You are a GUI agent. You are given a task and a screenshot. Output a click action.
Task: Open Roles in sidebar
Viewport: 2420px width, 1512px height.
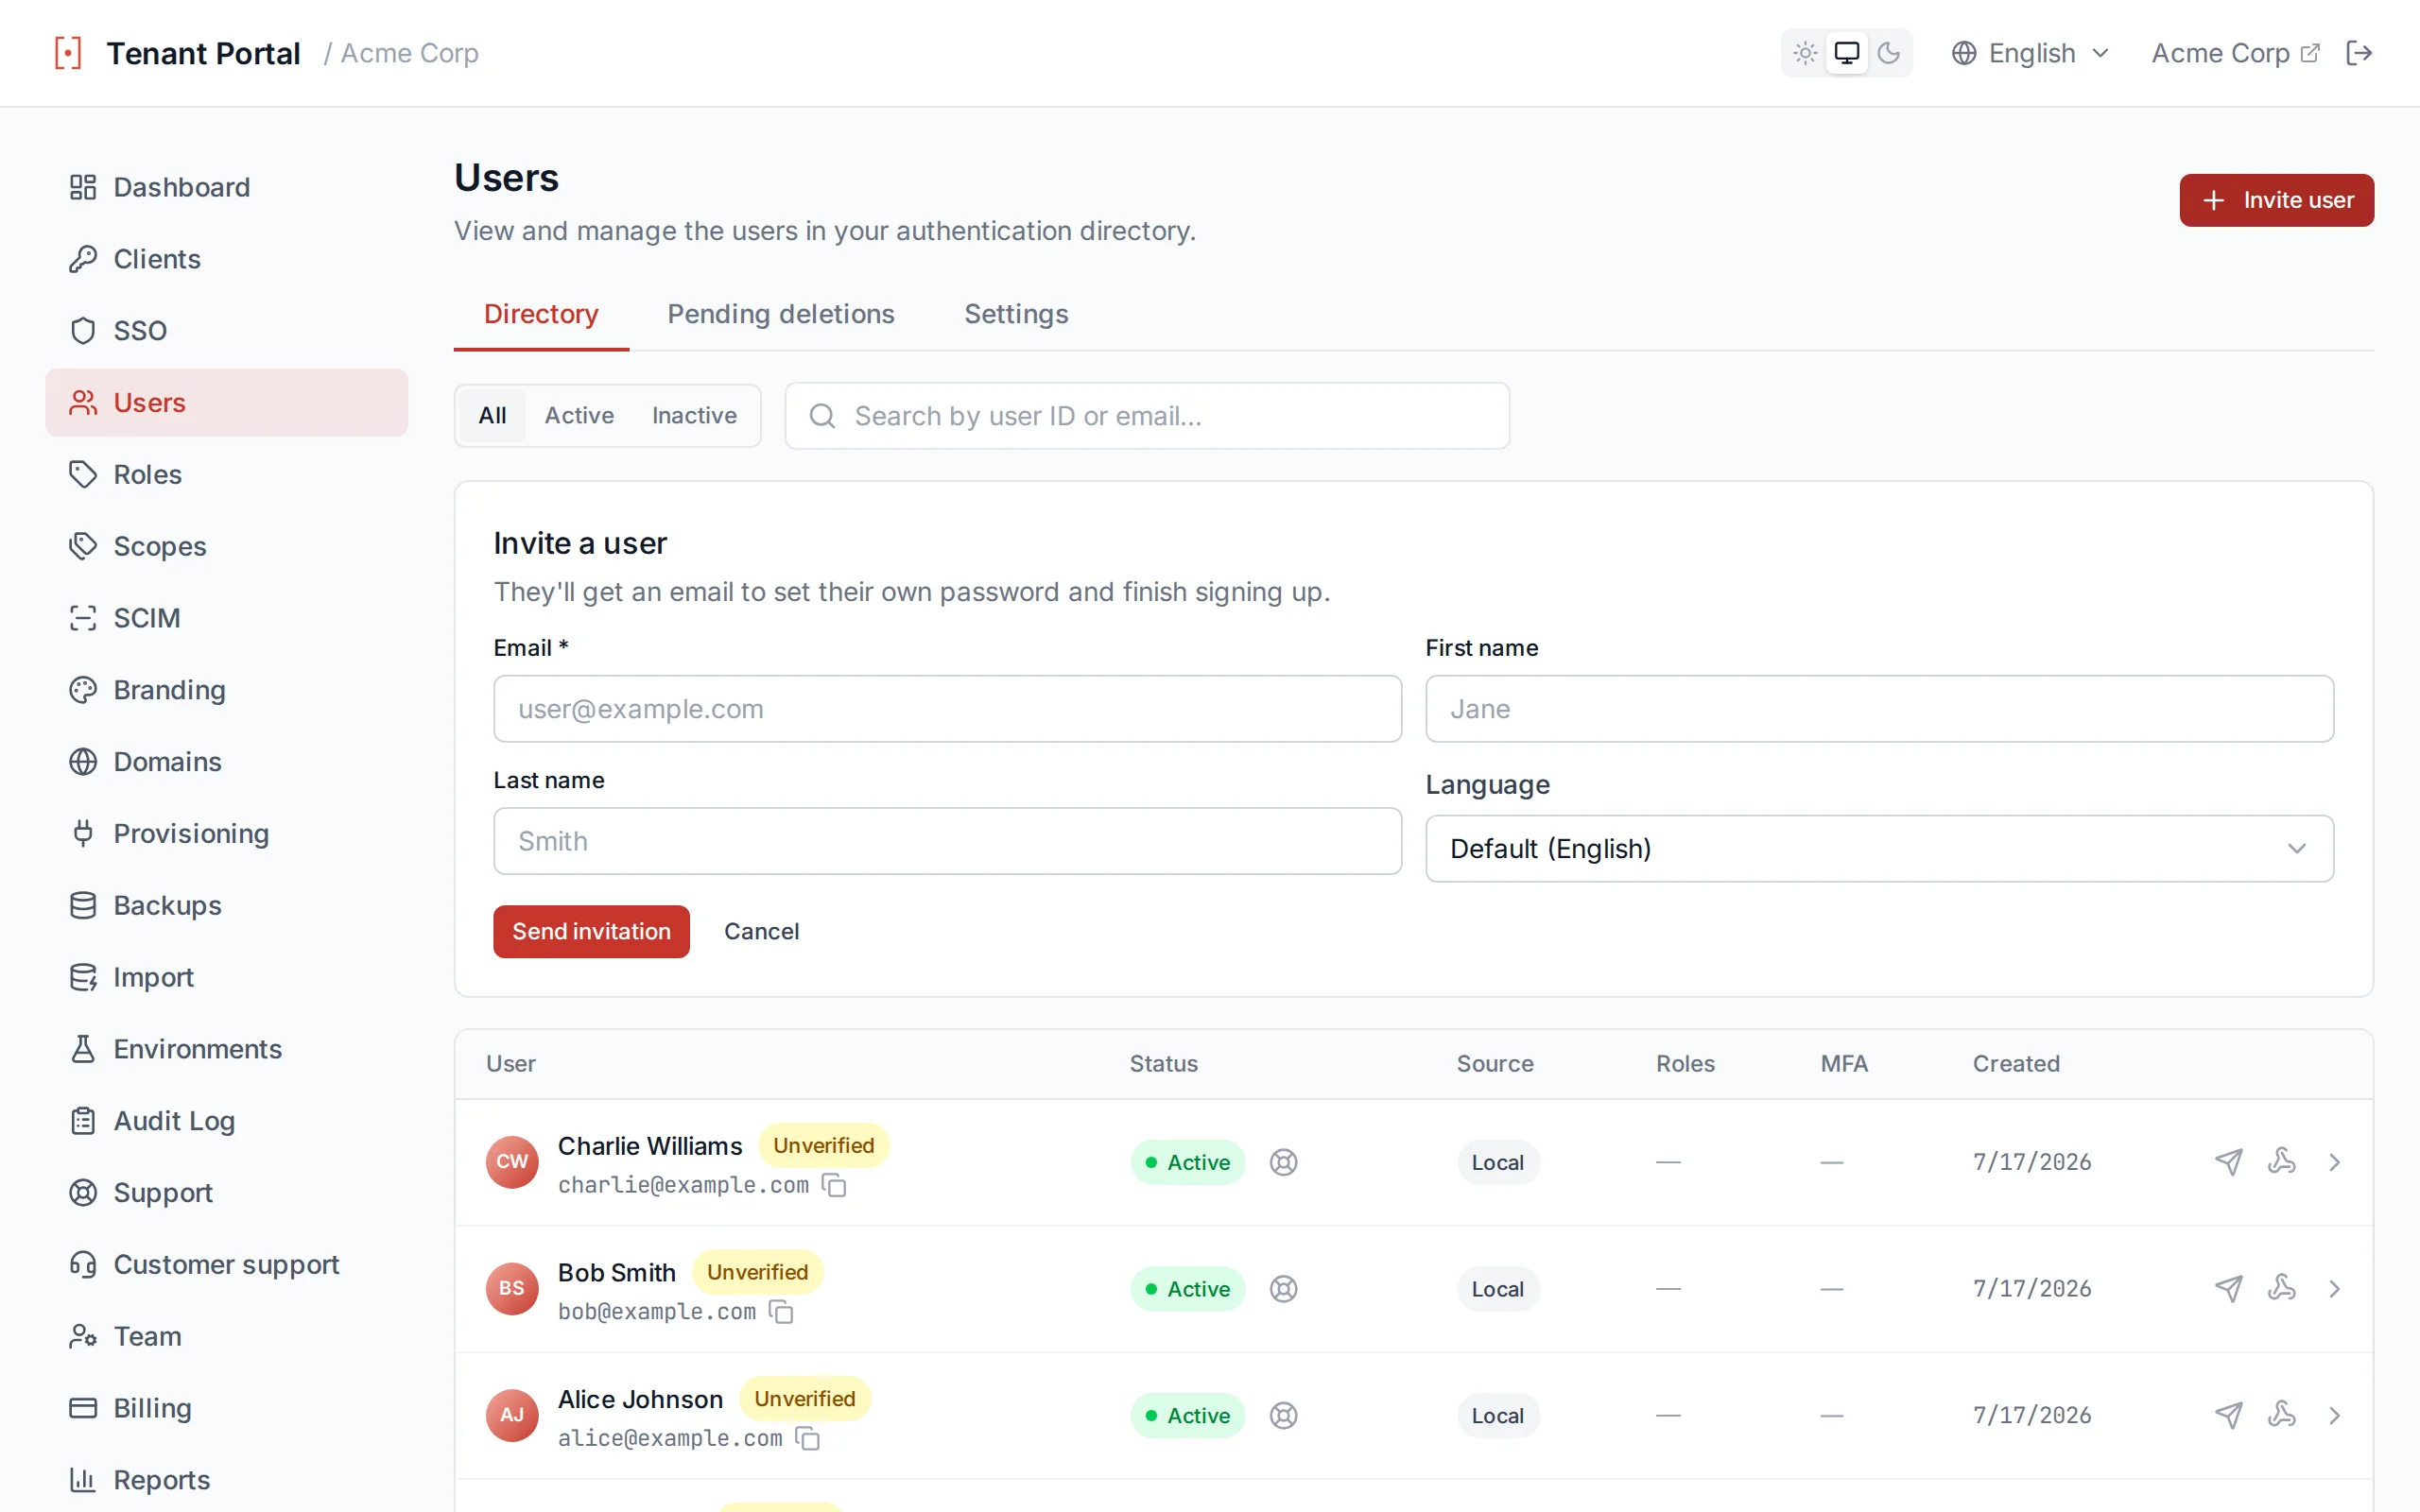(x=227, y=474)
